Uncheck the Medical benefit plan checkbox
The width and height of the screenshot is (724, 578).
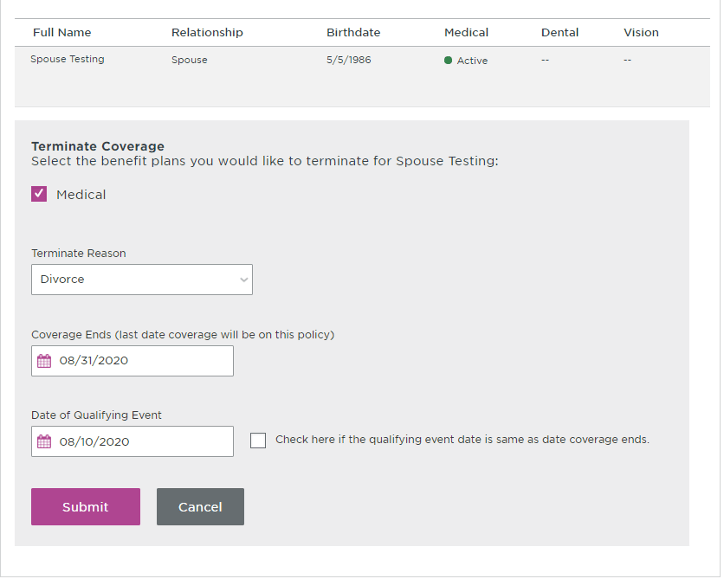39,194
